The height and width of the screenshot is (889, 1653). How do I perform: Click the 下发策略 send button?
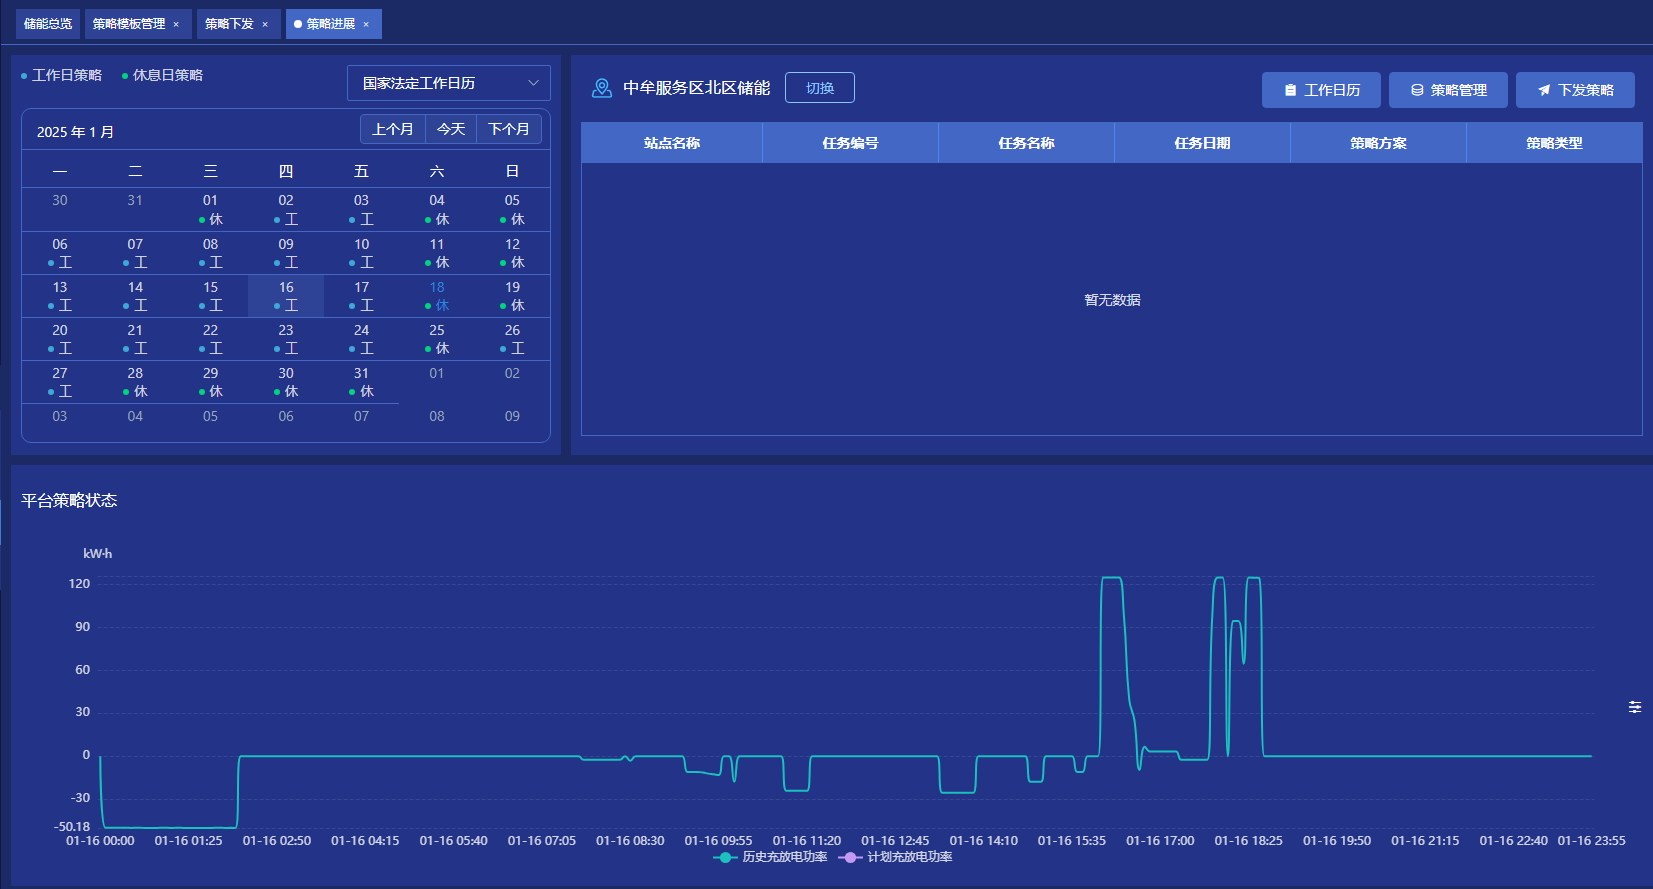click(x=1575, y=90)
